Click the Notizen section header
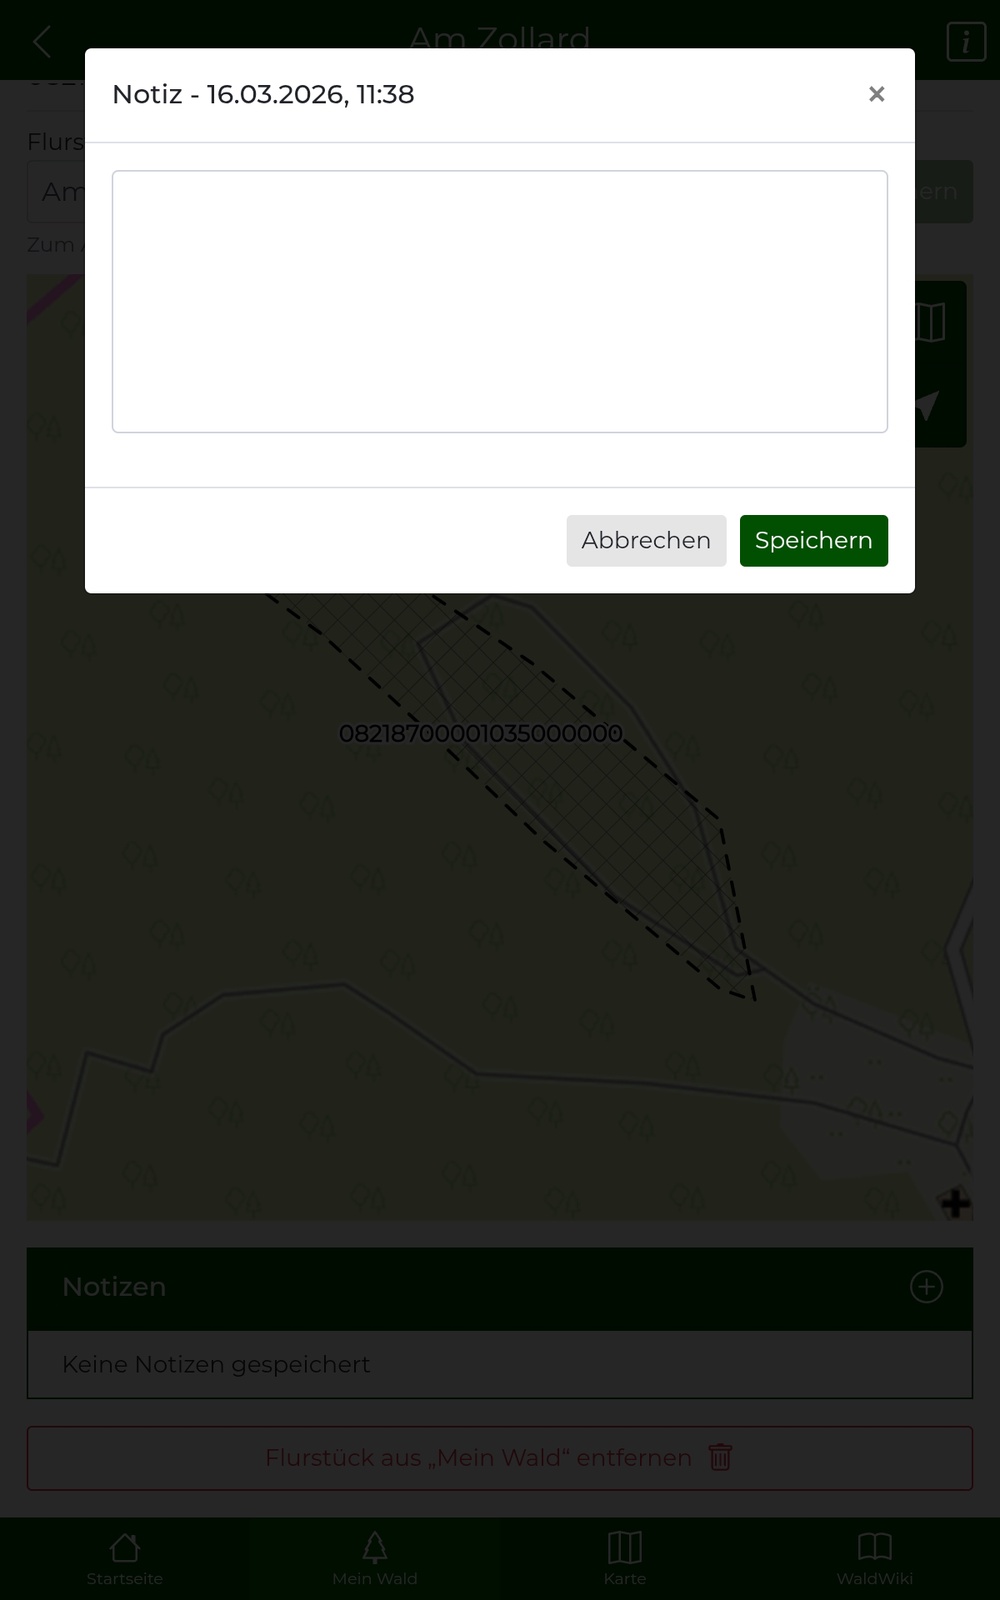 pyautogui.click(x=500, y=1288)
